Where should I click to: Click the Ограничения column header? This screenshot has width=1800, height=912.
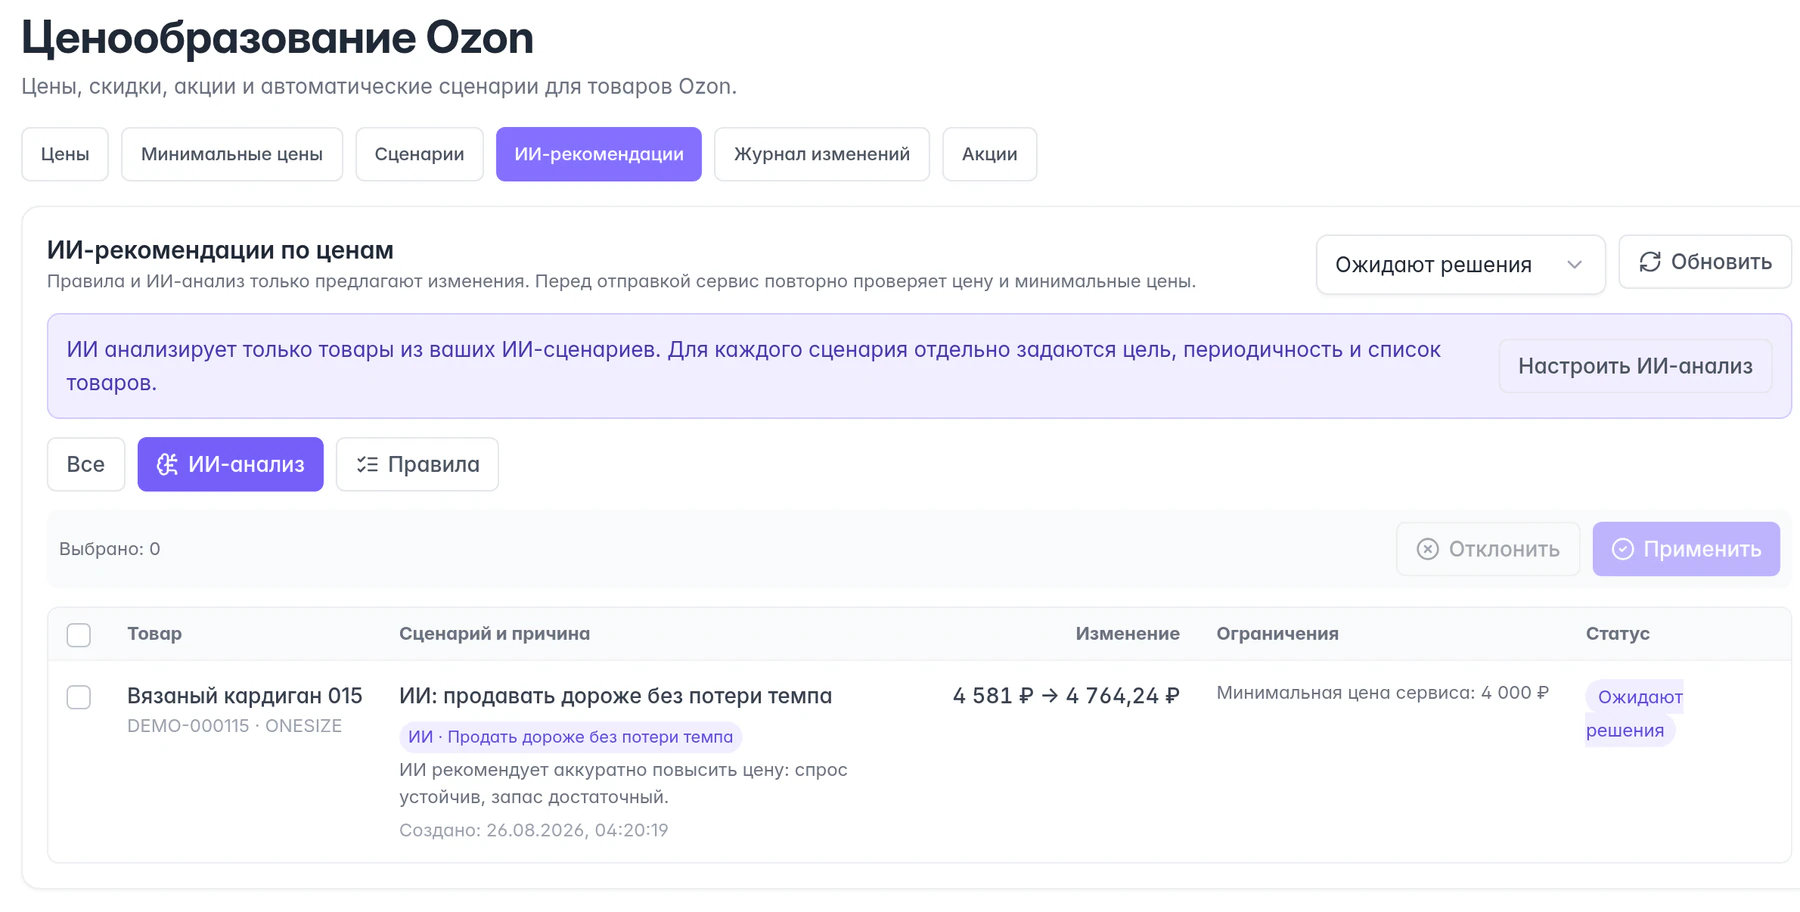pos(1278,634)
